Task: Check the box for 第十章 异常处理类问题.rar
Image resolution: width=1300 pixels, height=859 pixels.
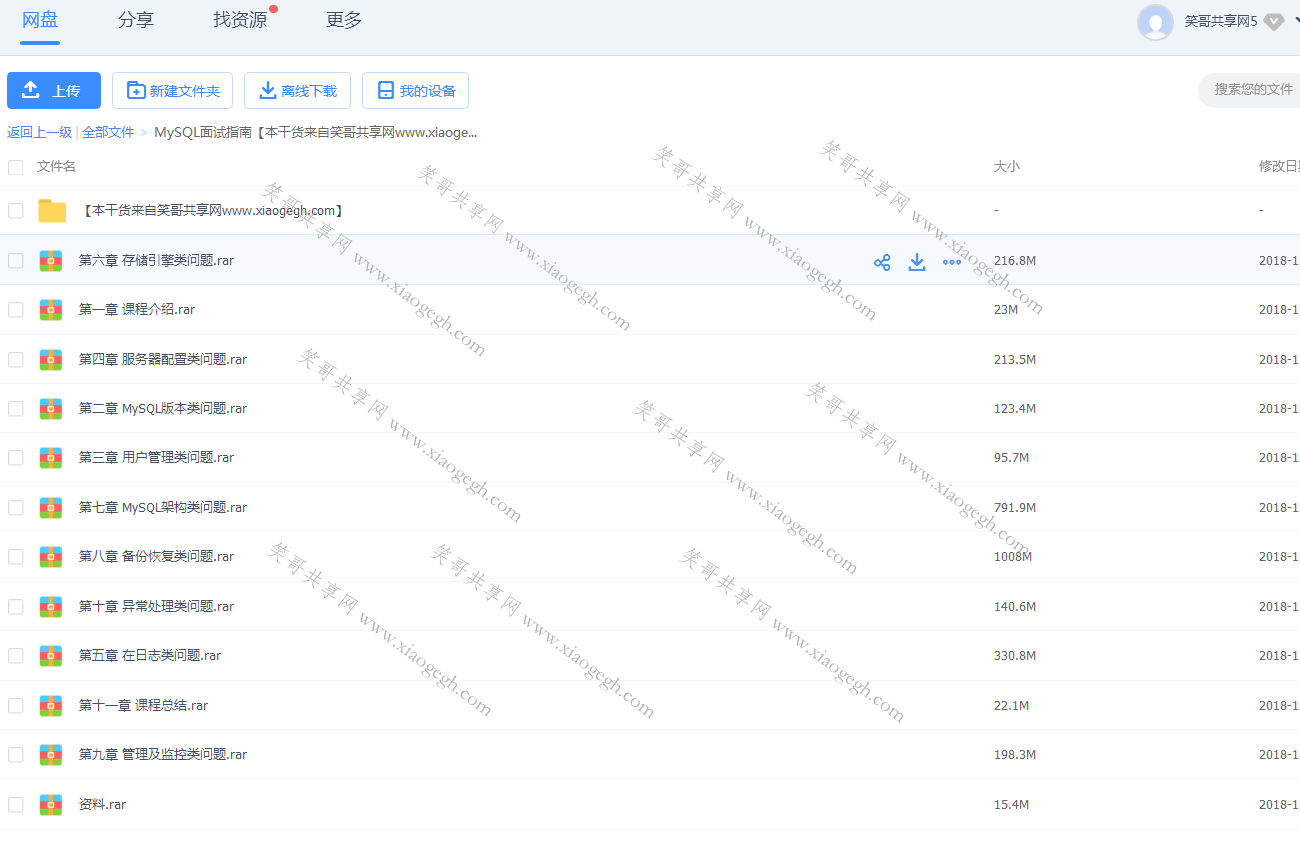Action: [15, 606]
